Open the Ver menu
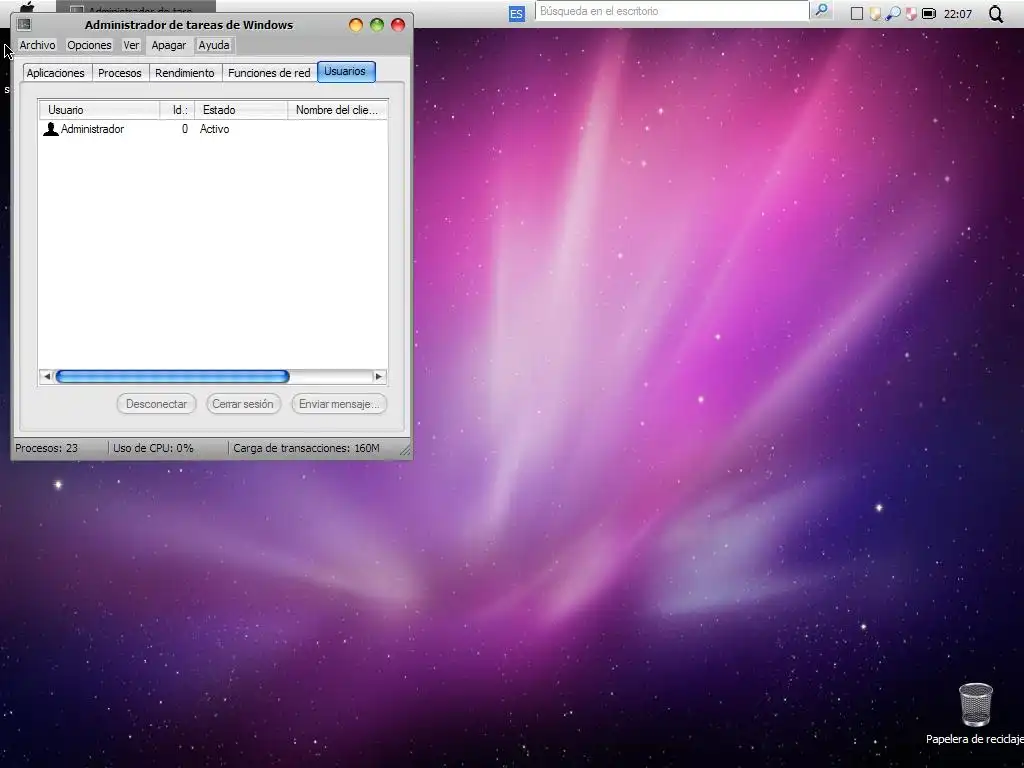Screen dimensions: 1024x768 (x=131, y=45)
